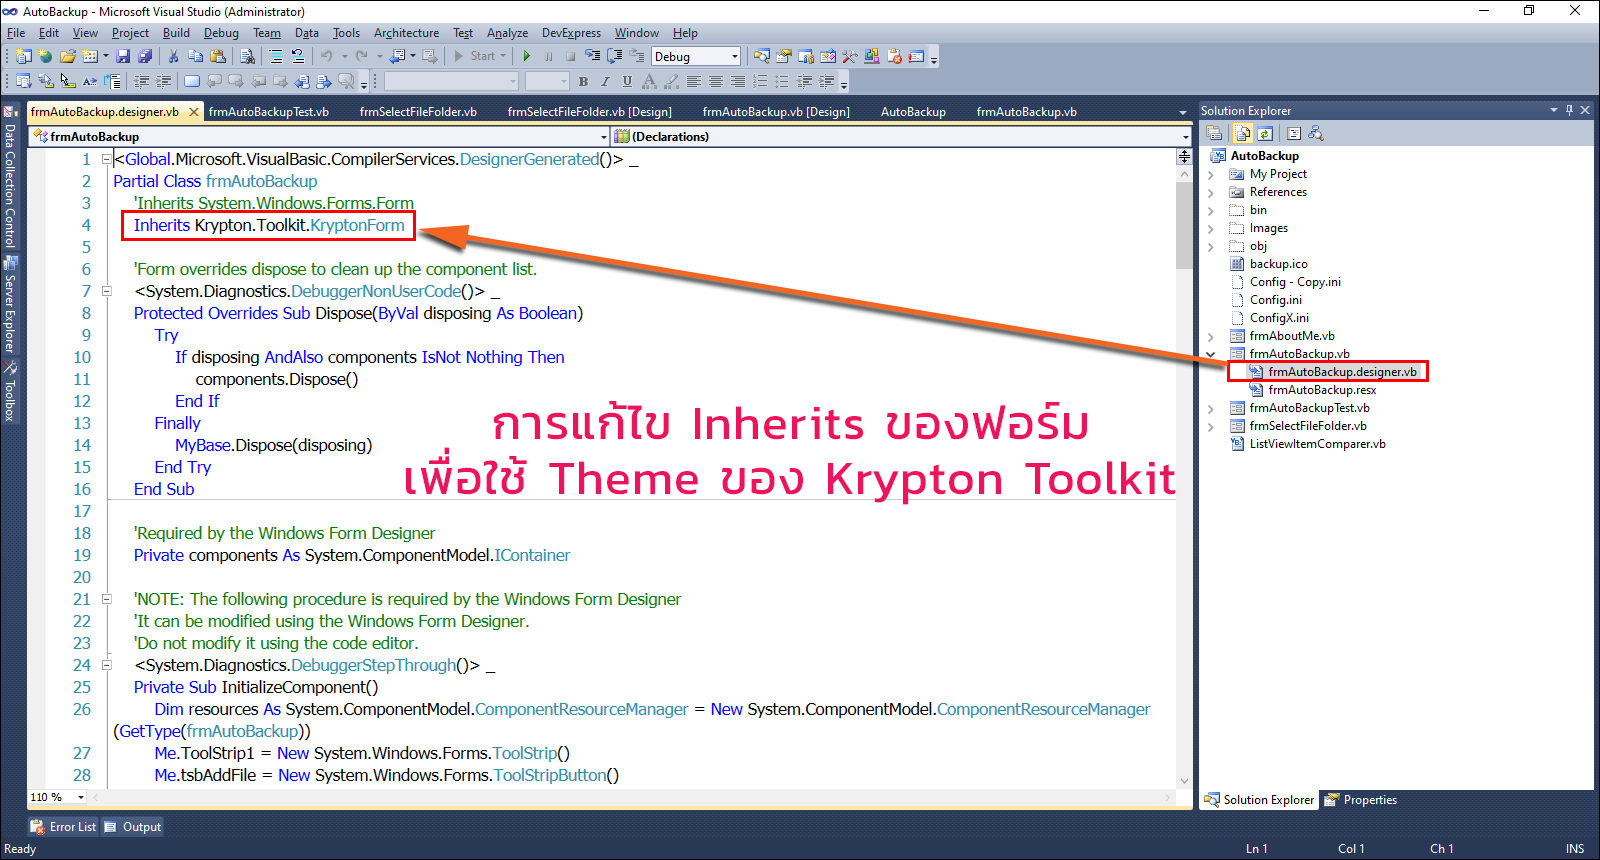1600x860 pixels.
Task: Click the Save icon in the toolbar
Action: point(123,57)
